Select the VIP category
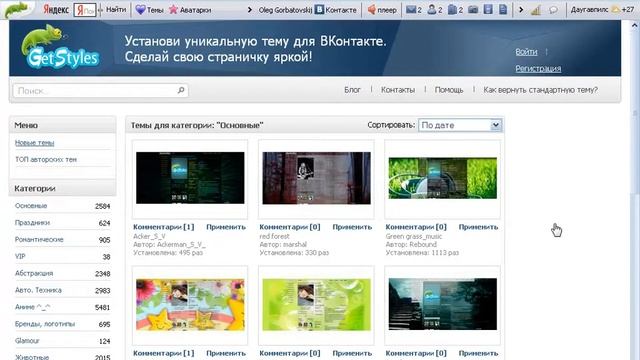Viewport: 640px width, 360px height. pos(20,256)
